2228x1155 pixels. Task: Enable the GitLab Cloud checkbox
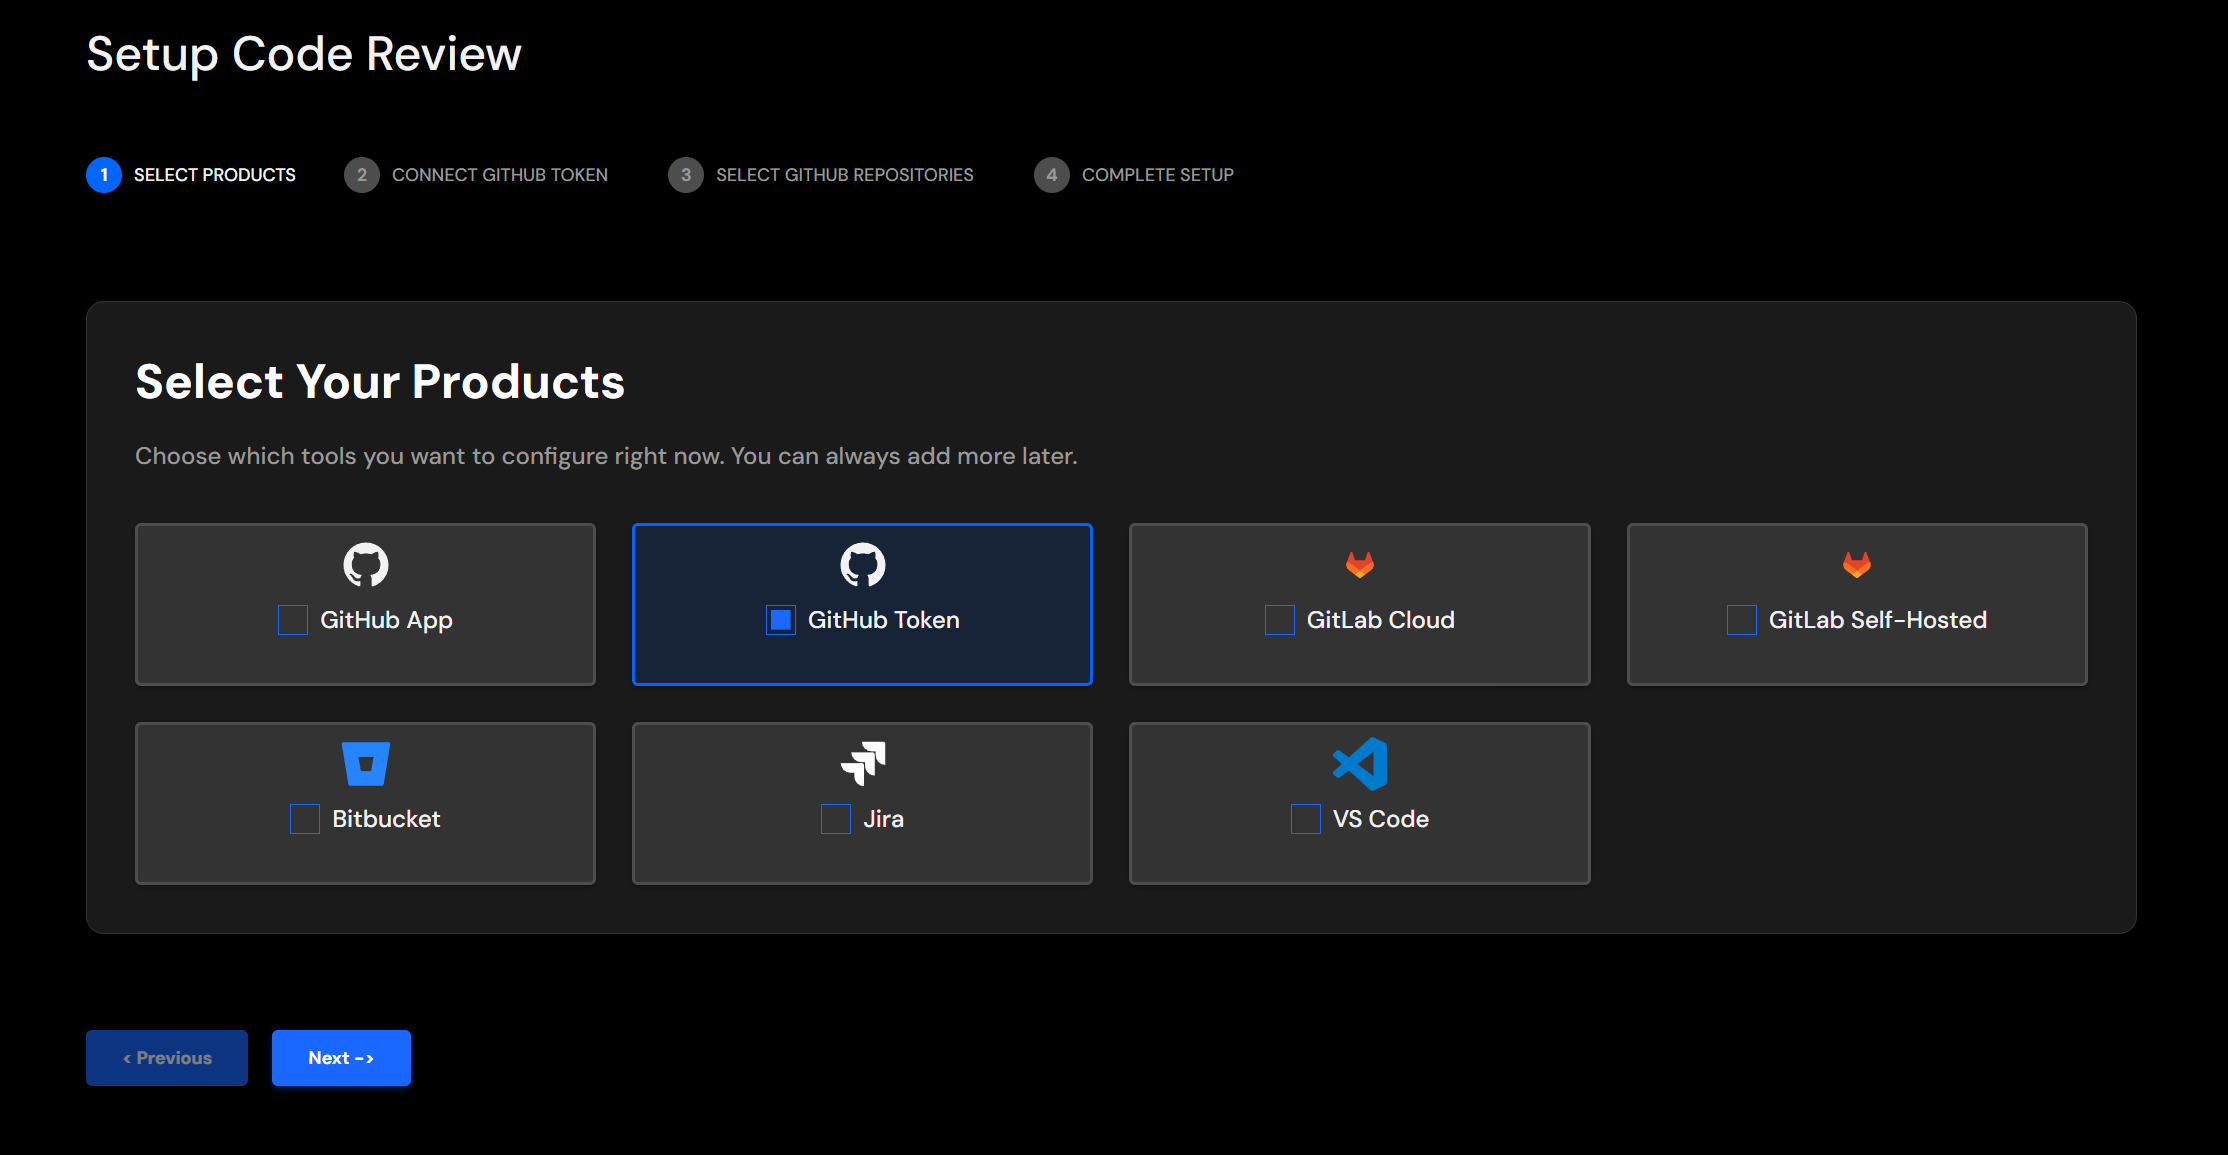click(1280, 620)
